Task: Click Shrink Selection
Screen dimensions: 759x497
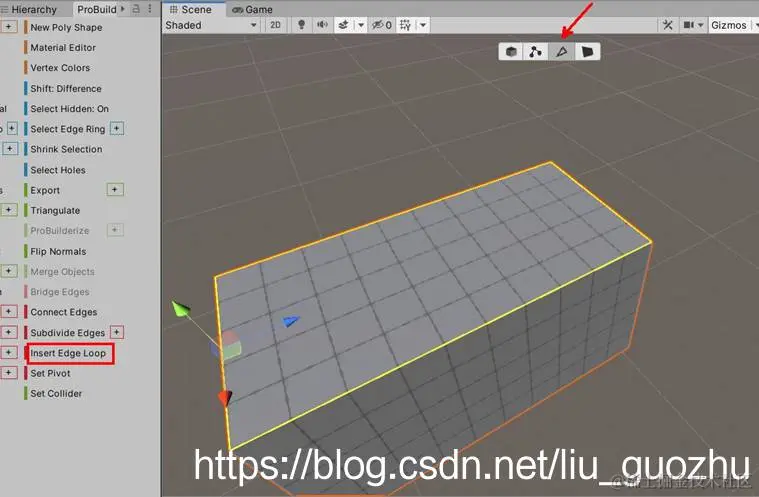Action: [66, 150]
